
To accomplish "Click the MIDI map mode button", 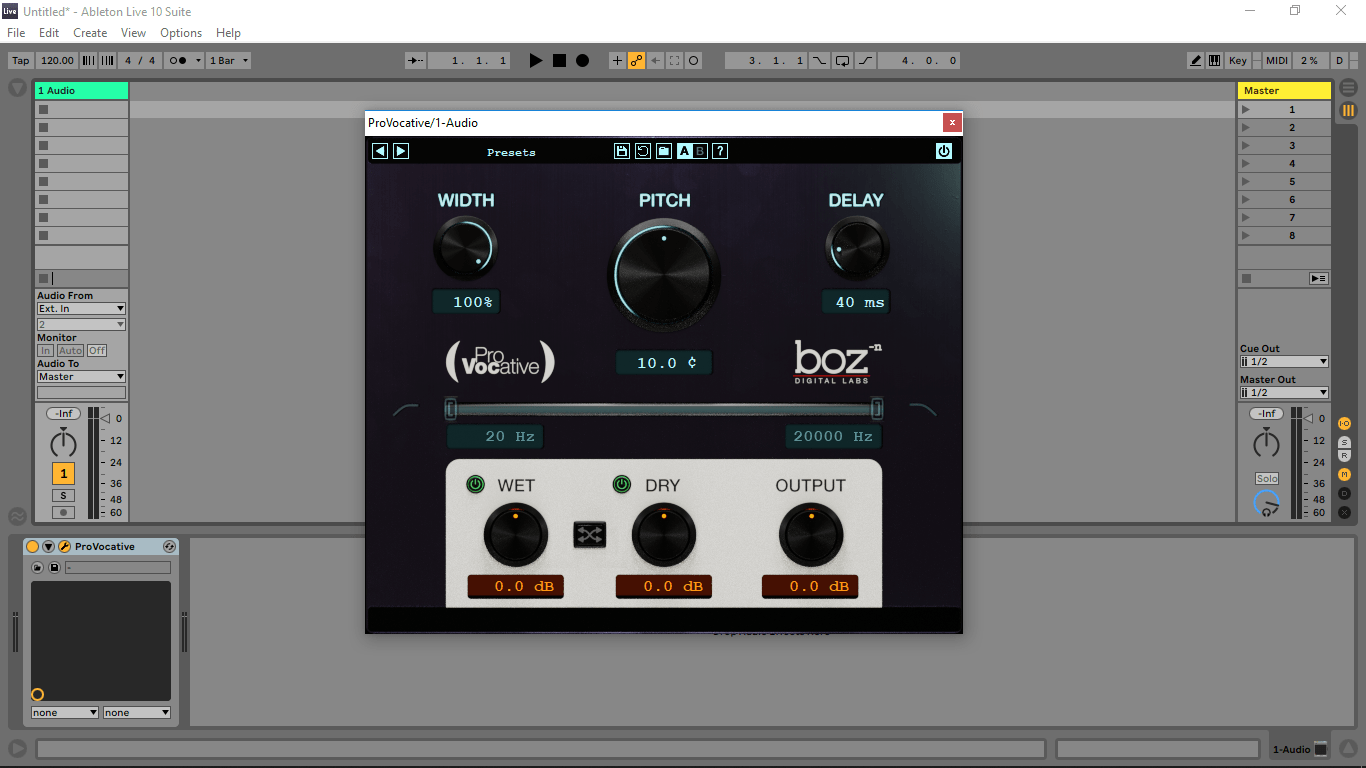I will pos(1277,60).
